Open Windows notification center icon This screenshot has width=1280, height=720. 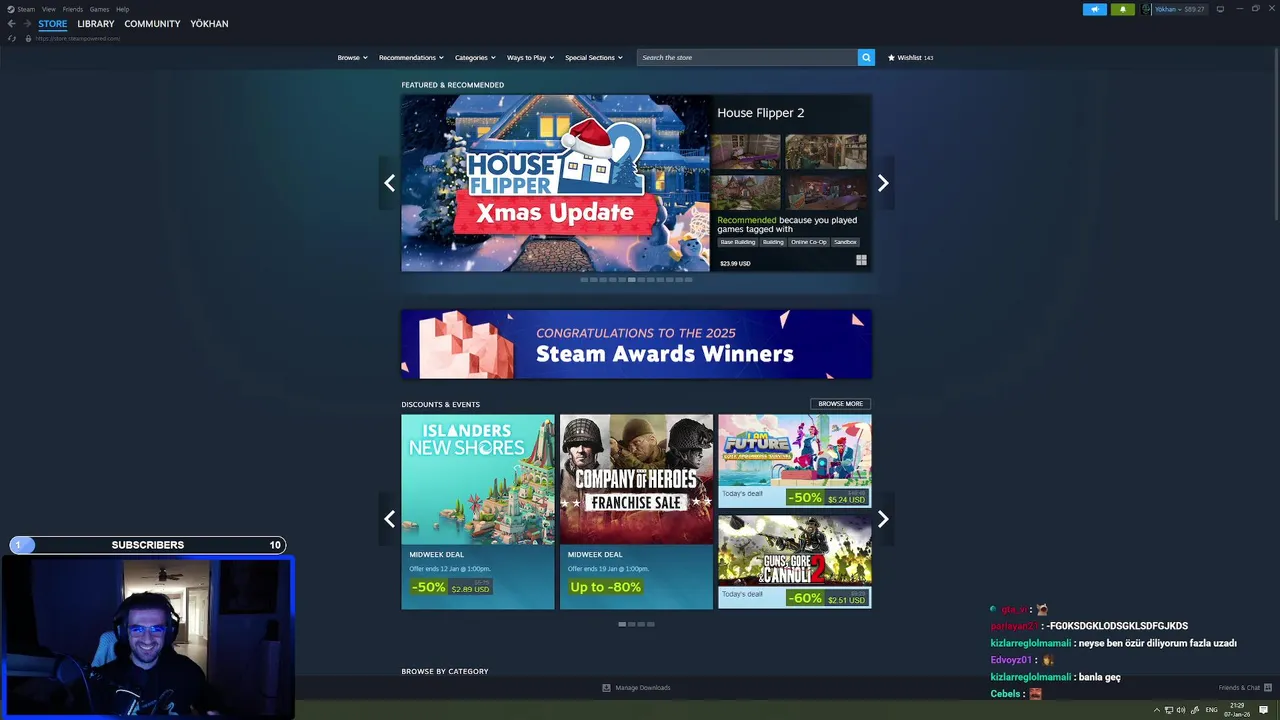pos(1263,710)
